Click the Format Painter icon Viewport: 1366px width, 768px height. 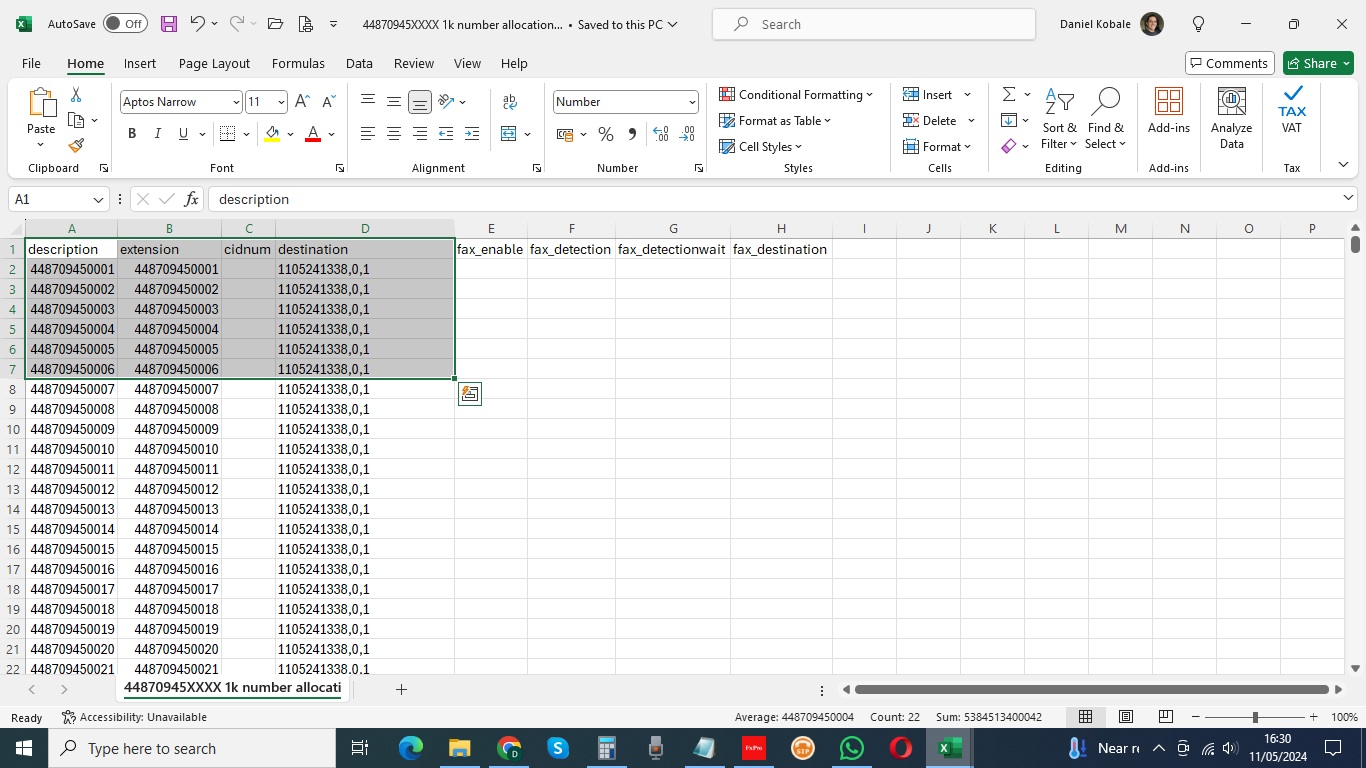76,145
